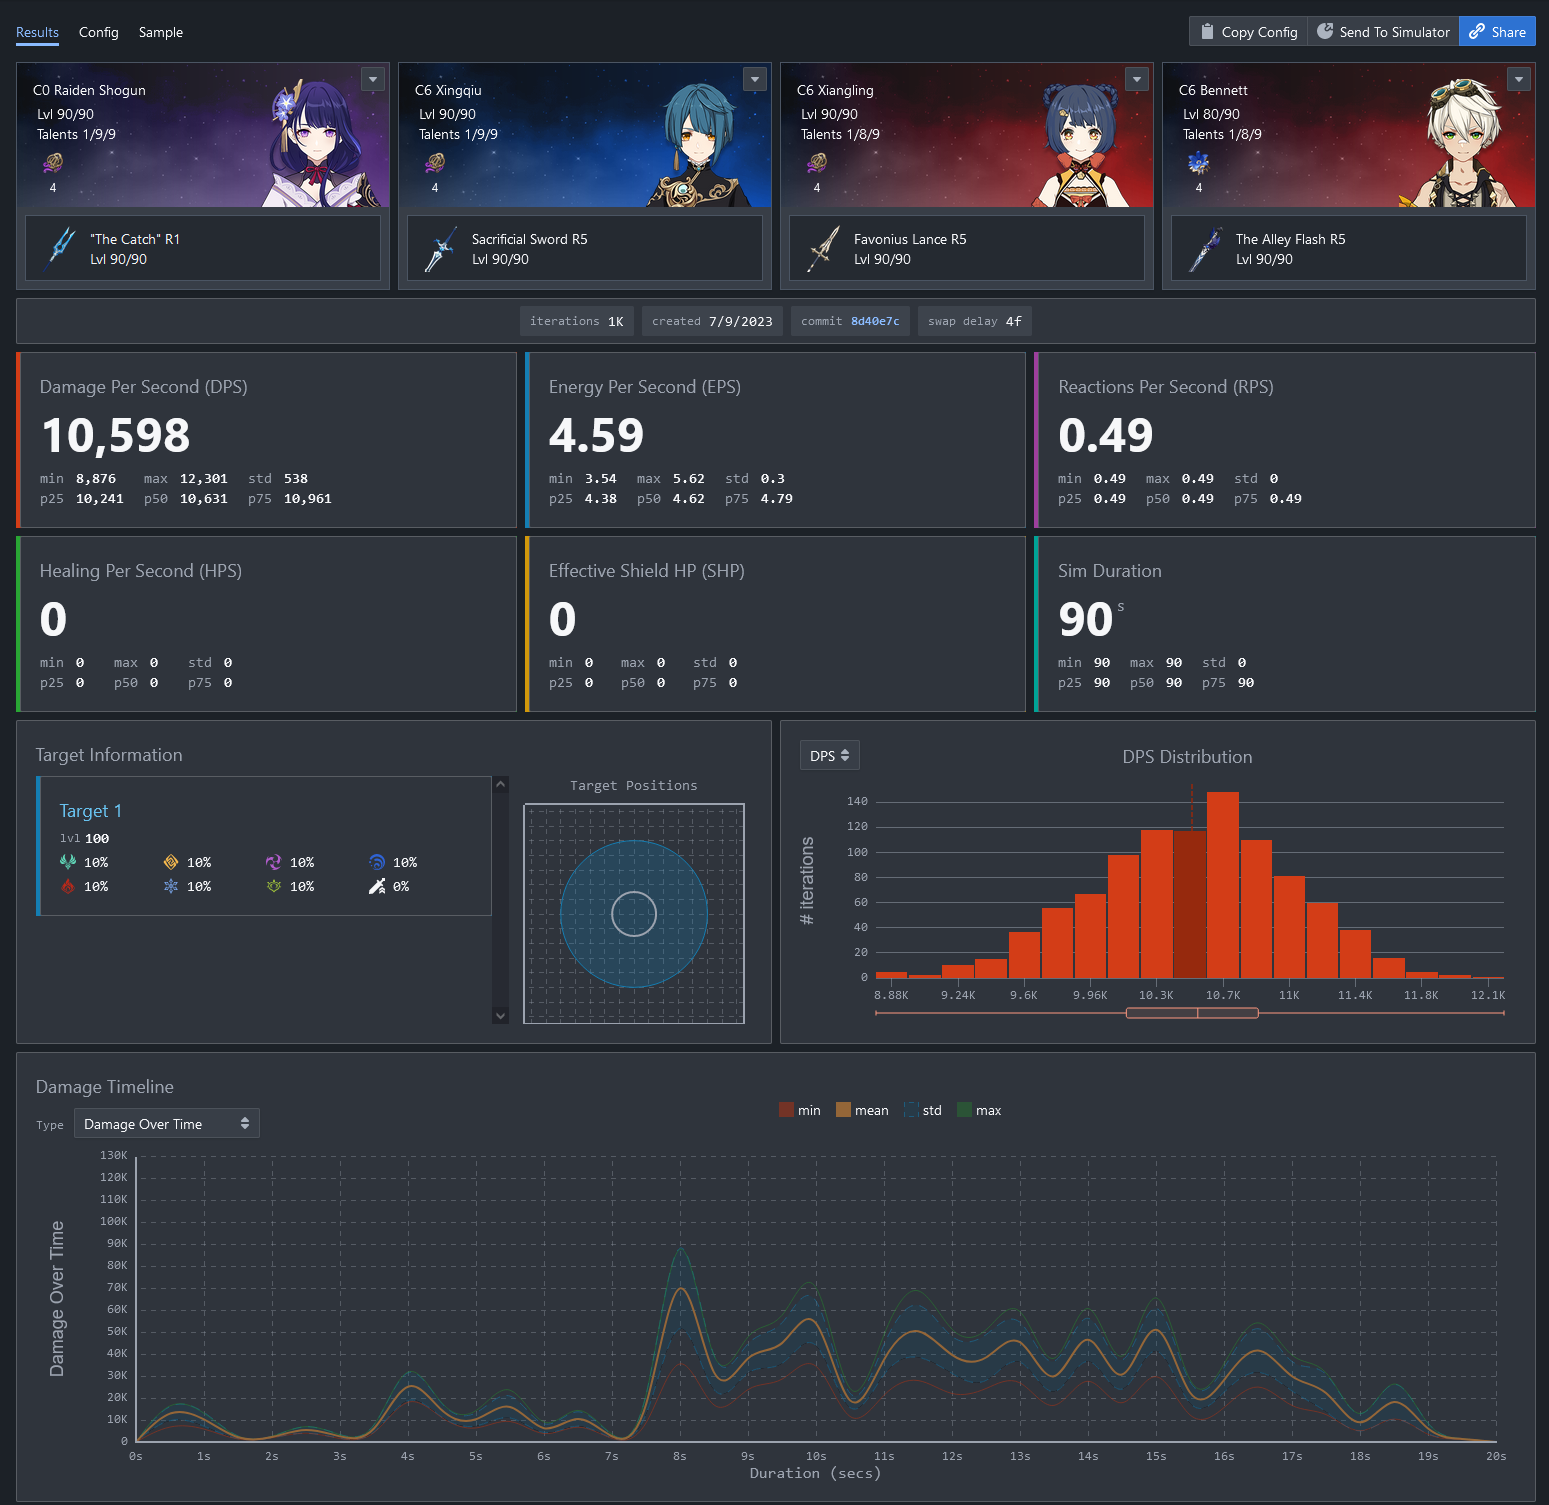This screenshot has height=1505, width=1549.
Task: Click the Copy Config button
Action: [1248, 32]
